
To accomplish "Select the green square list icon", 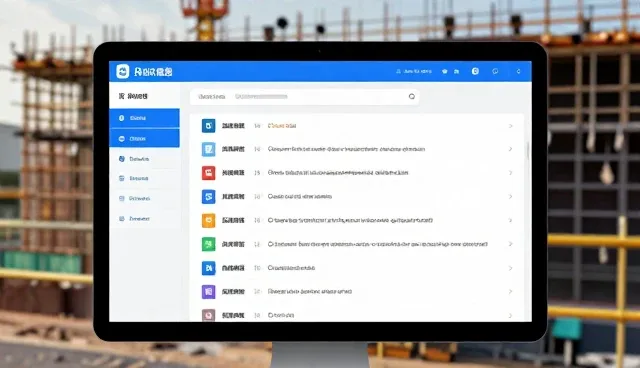I will click(208, 244).
